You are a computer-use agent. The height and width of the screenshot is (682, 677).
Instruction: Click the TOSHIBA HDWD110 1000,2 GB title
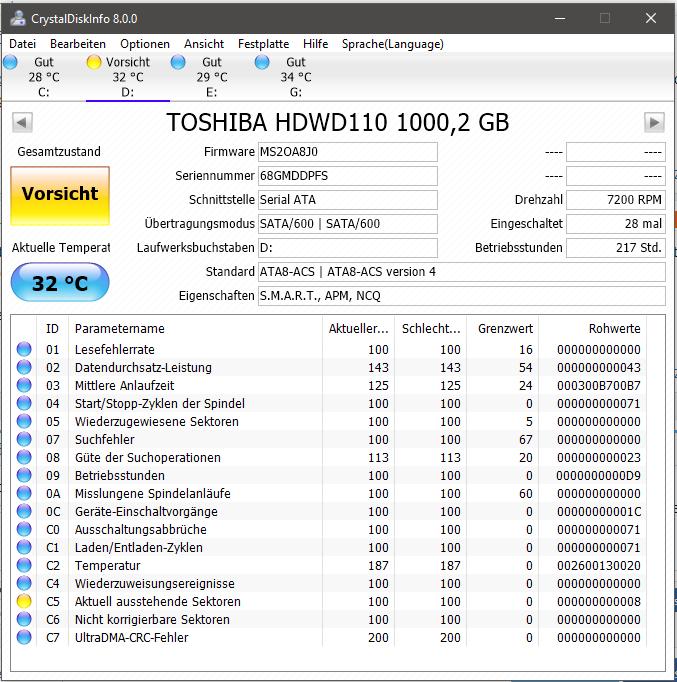(x=338, y=122)
